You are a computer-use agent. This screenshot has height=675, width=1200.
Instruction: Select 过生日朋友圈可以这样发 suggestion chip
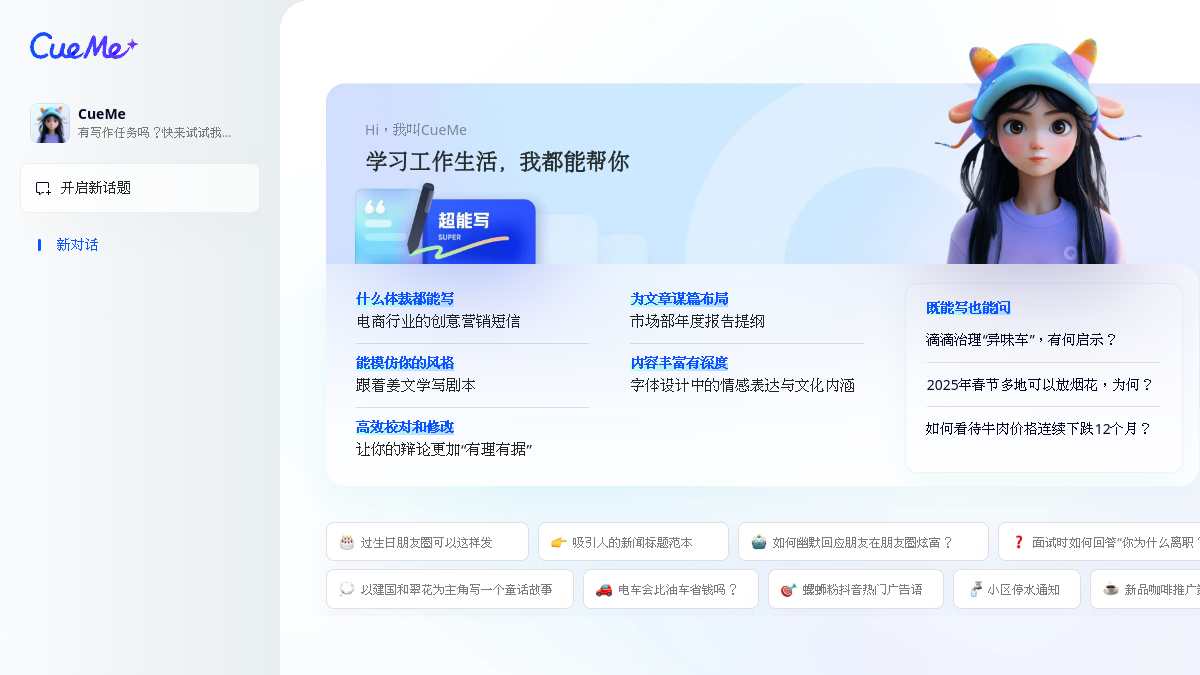point(427,542)
